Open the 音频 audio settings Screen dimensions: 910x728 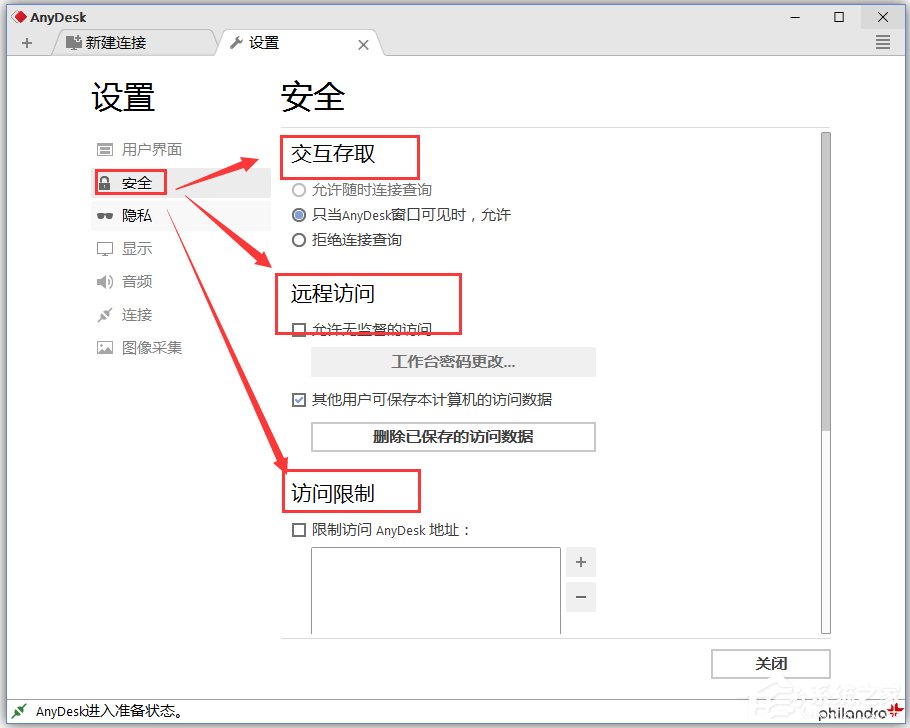[x=135, y=281]
